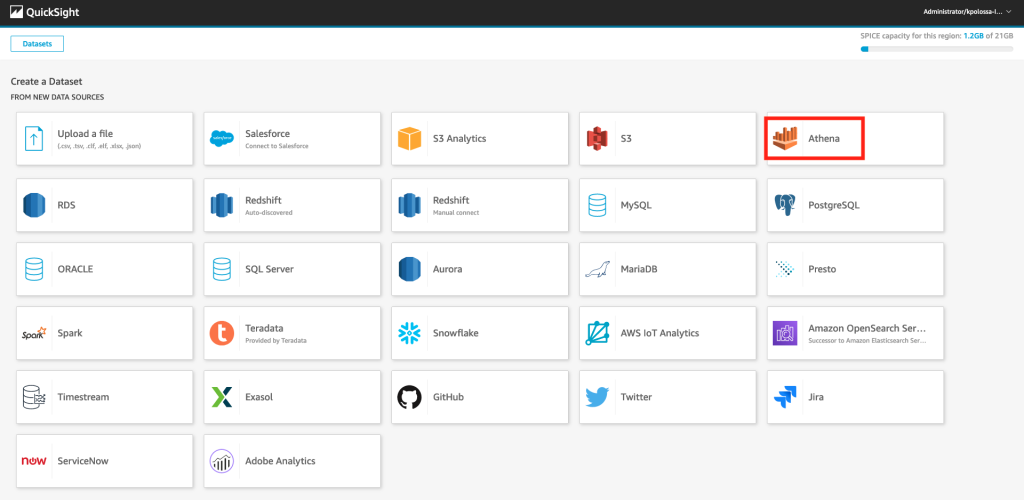The height and width of the screenshot is (500, 1024).
Task: Click the Jira logo icon
Action: point(785,397)
